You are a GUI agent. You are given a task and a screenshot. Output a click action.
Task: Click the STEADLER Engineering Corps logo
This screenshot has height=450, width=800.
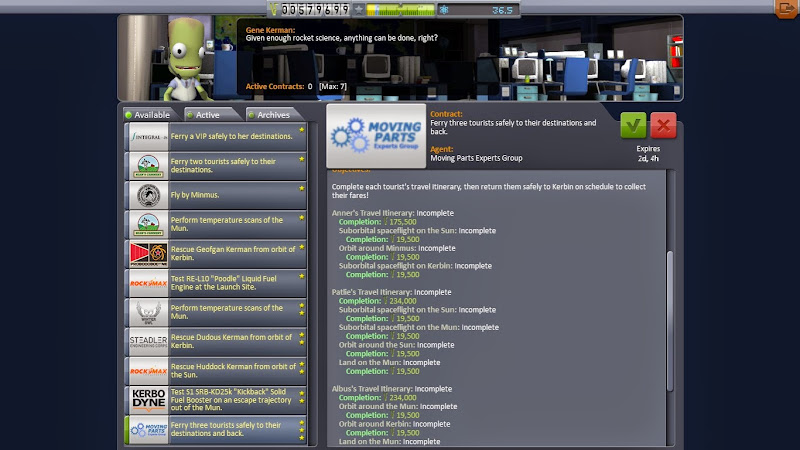pos(148,342)
